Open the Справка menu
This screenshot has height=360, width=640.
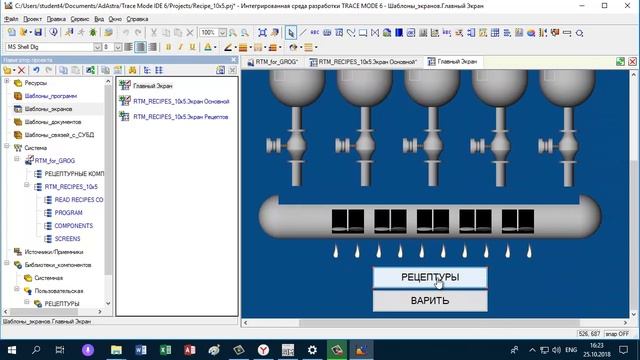click(x=137, y=19)
